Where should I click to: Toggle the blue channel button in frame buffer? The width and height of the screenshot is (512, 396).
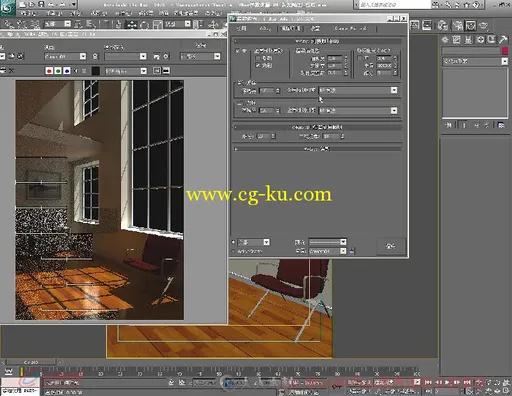tap(67, 71)
